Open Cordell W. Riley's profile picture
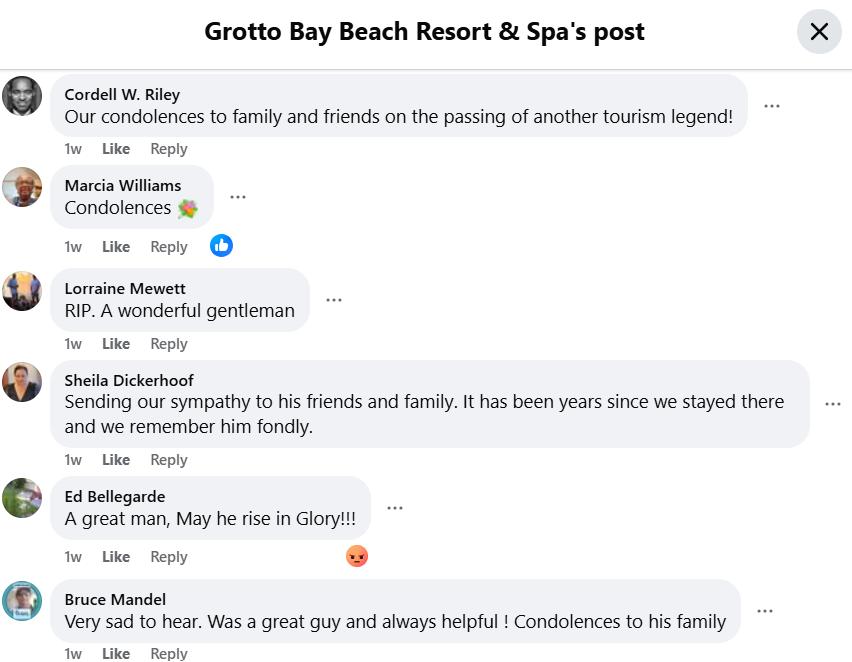 coord(22,96)
